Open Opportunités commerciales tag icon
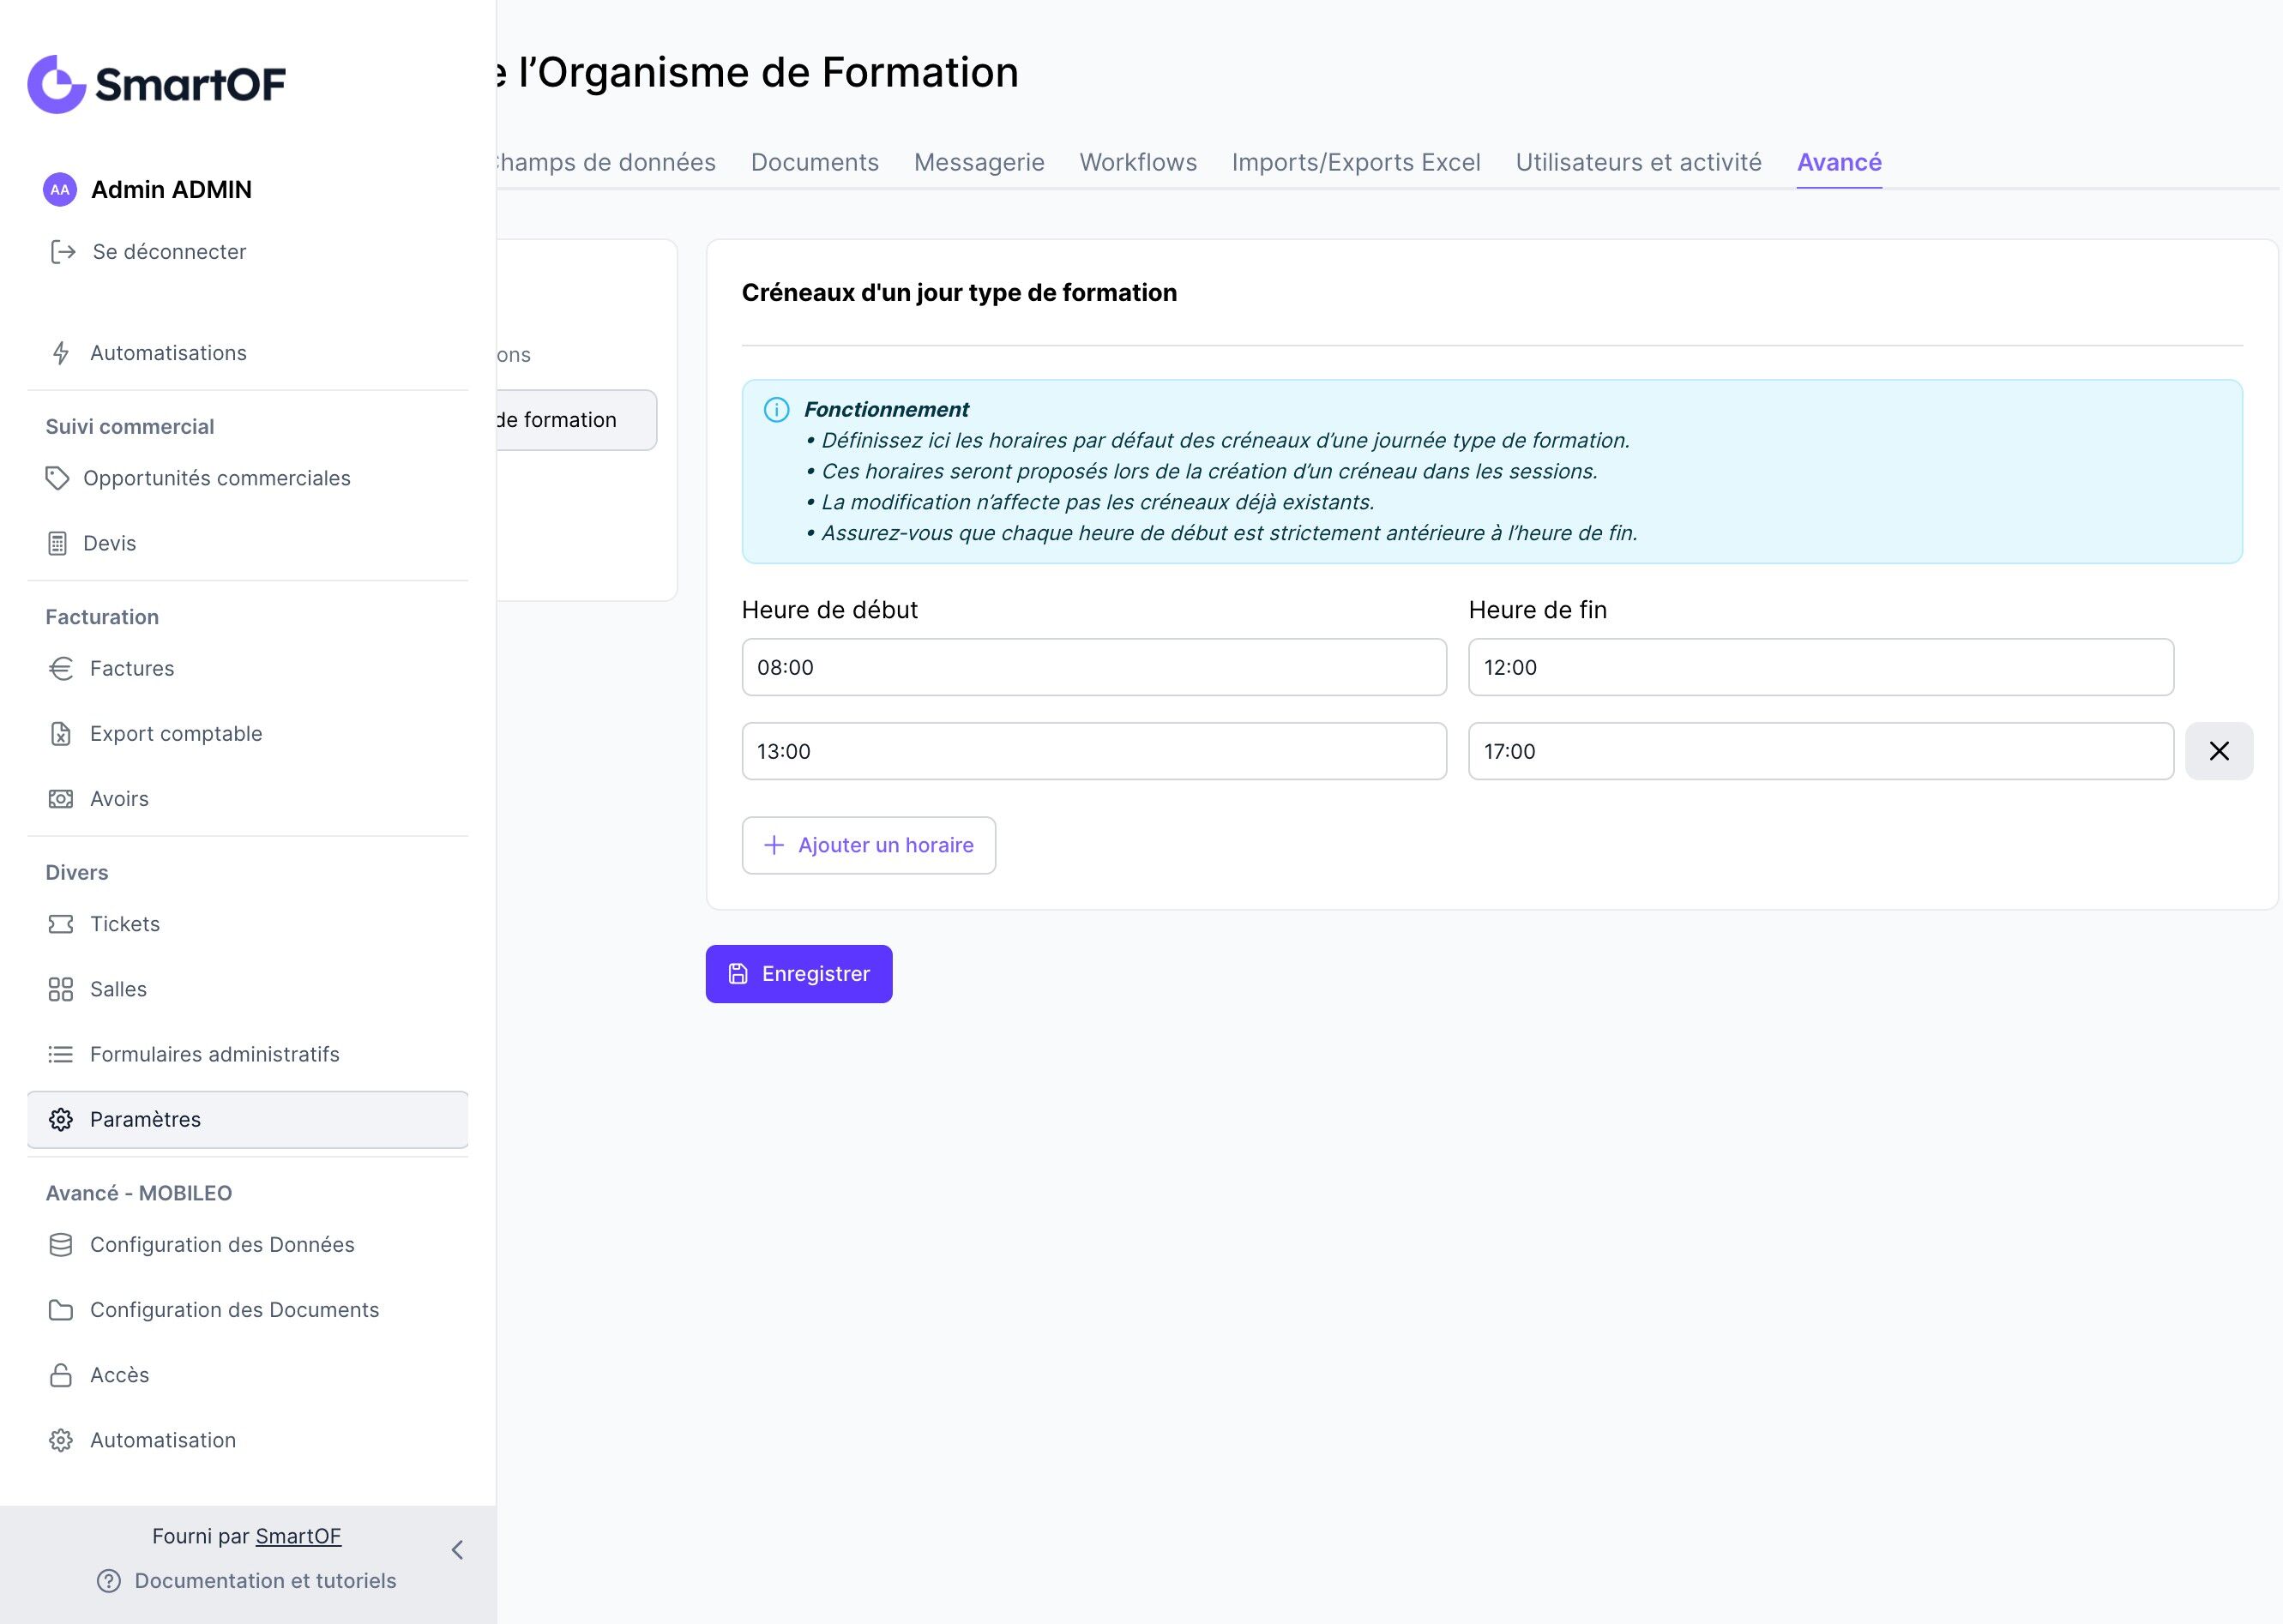 coord(57,478)
